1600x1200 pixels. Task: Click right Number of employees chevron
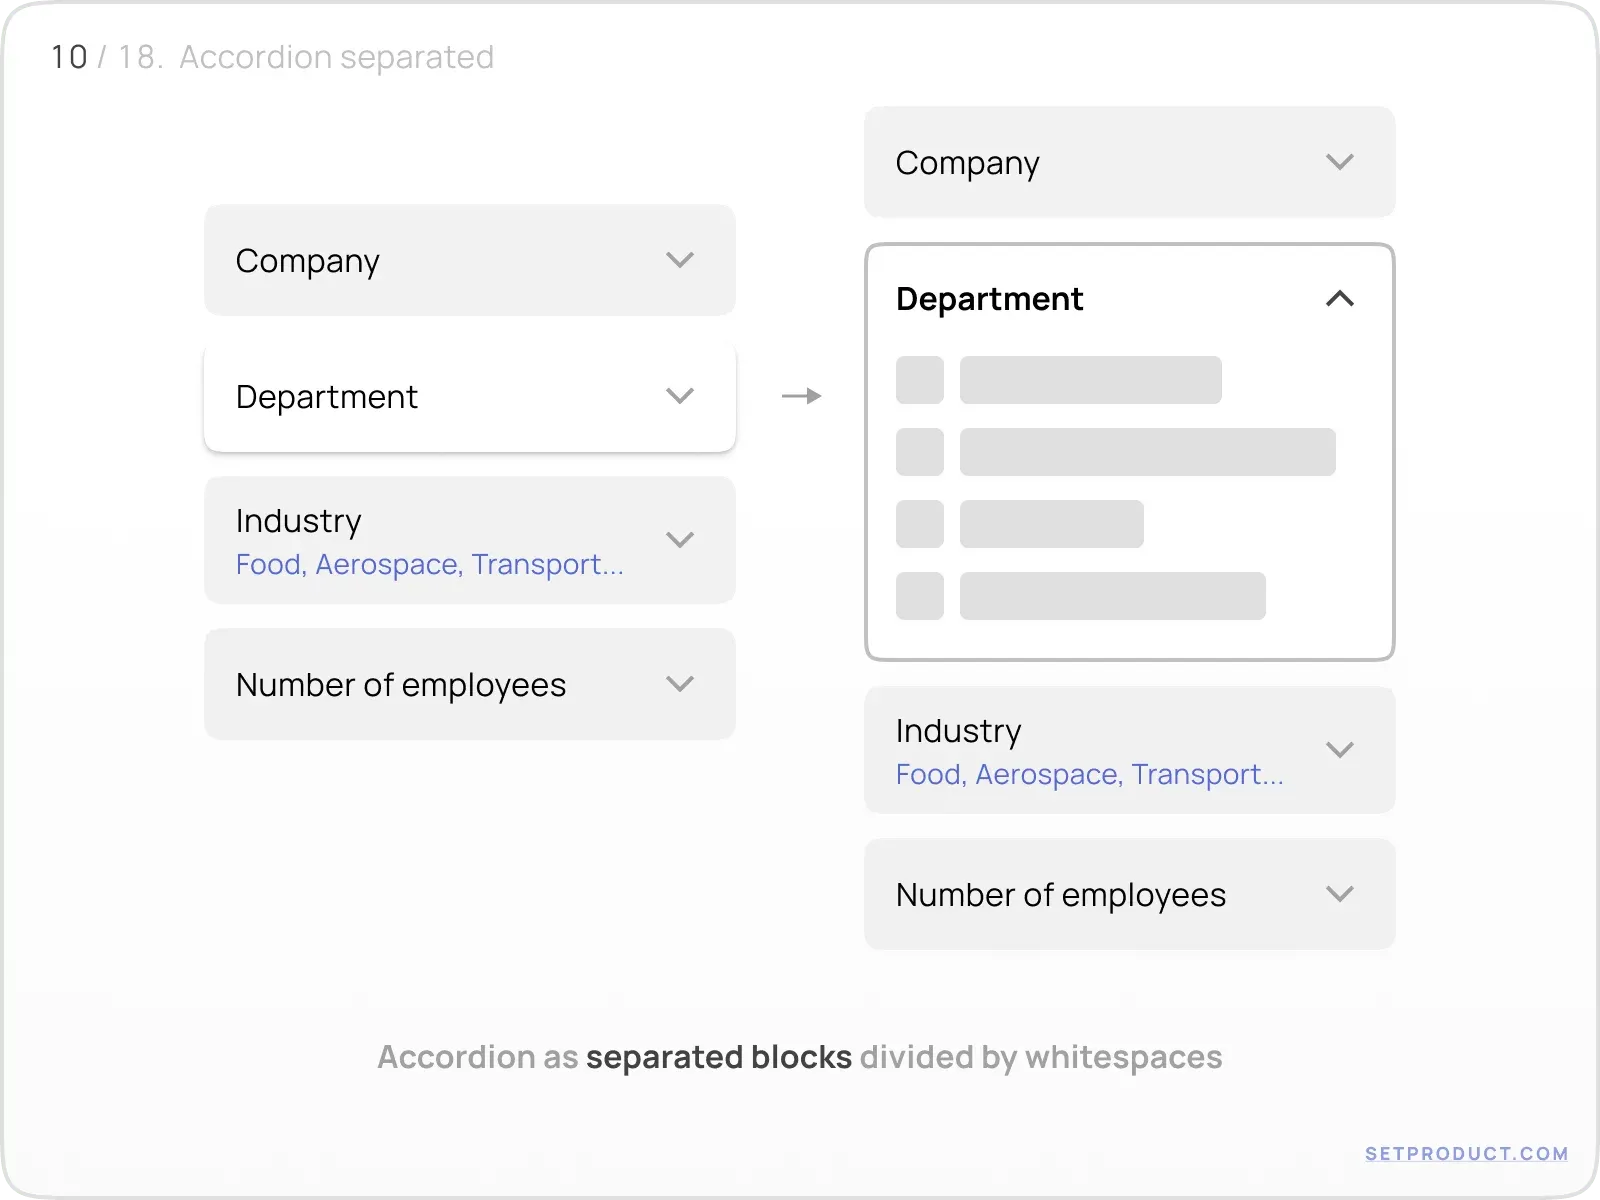tap(1340, 894)
